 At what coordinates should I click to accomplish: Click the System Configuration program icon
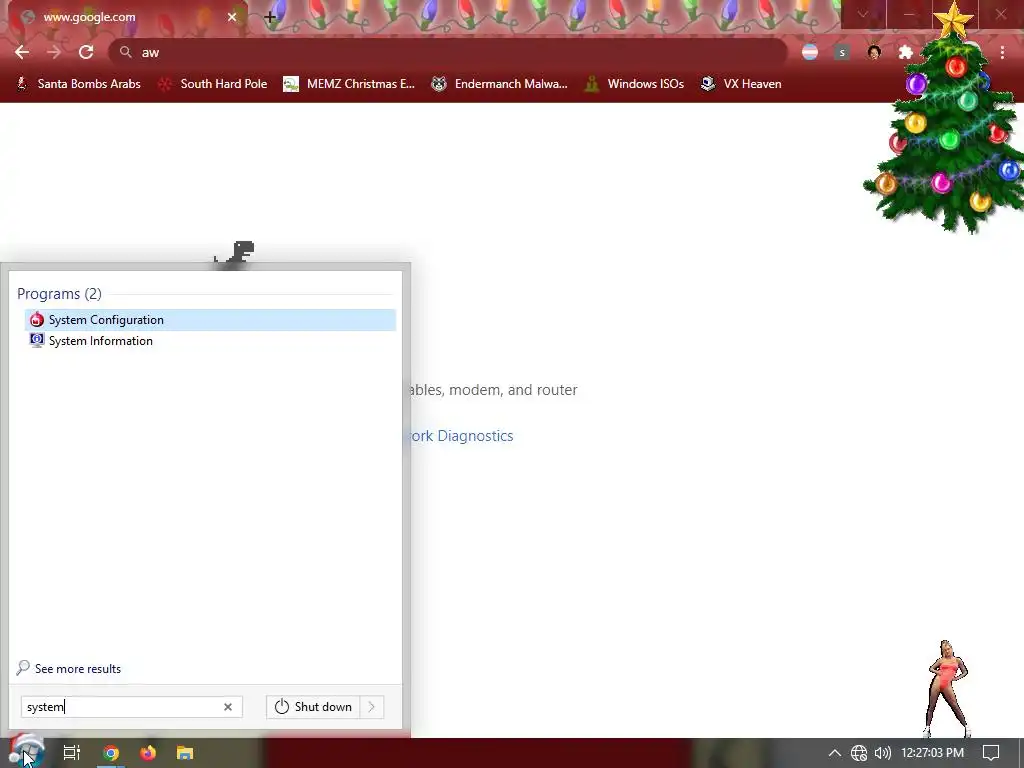37,319
